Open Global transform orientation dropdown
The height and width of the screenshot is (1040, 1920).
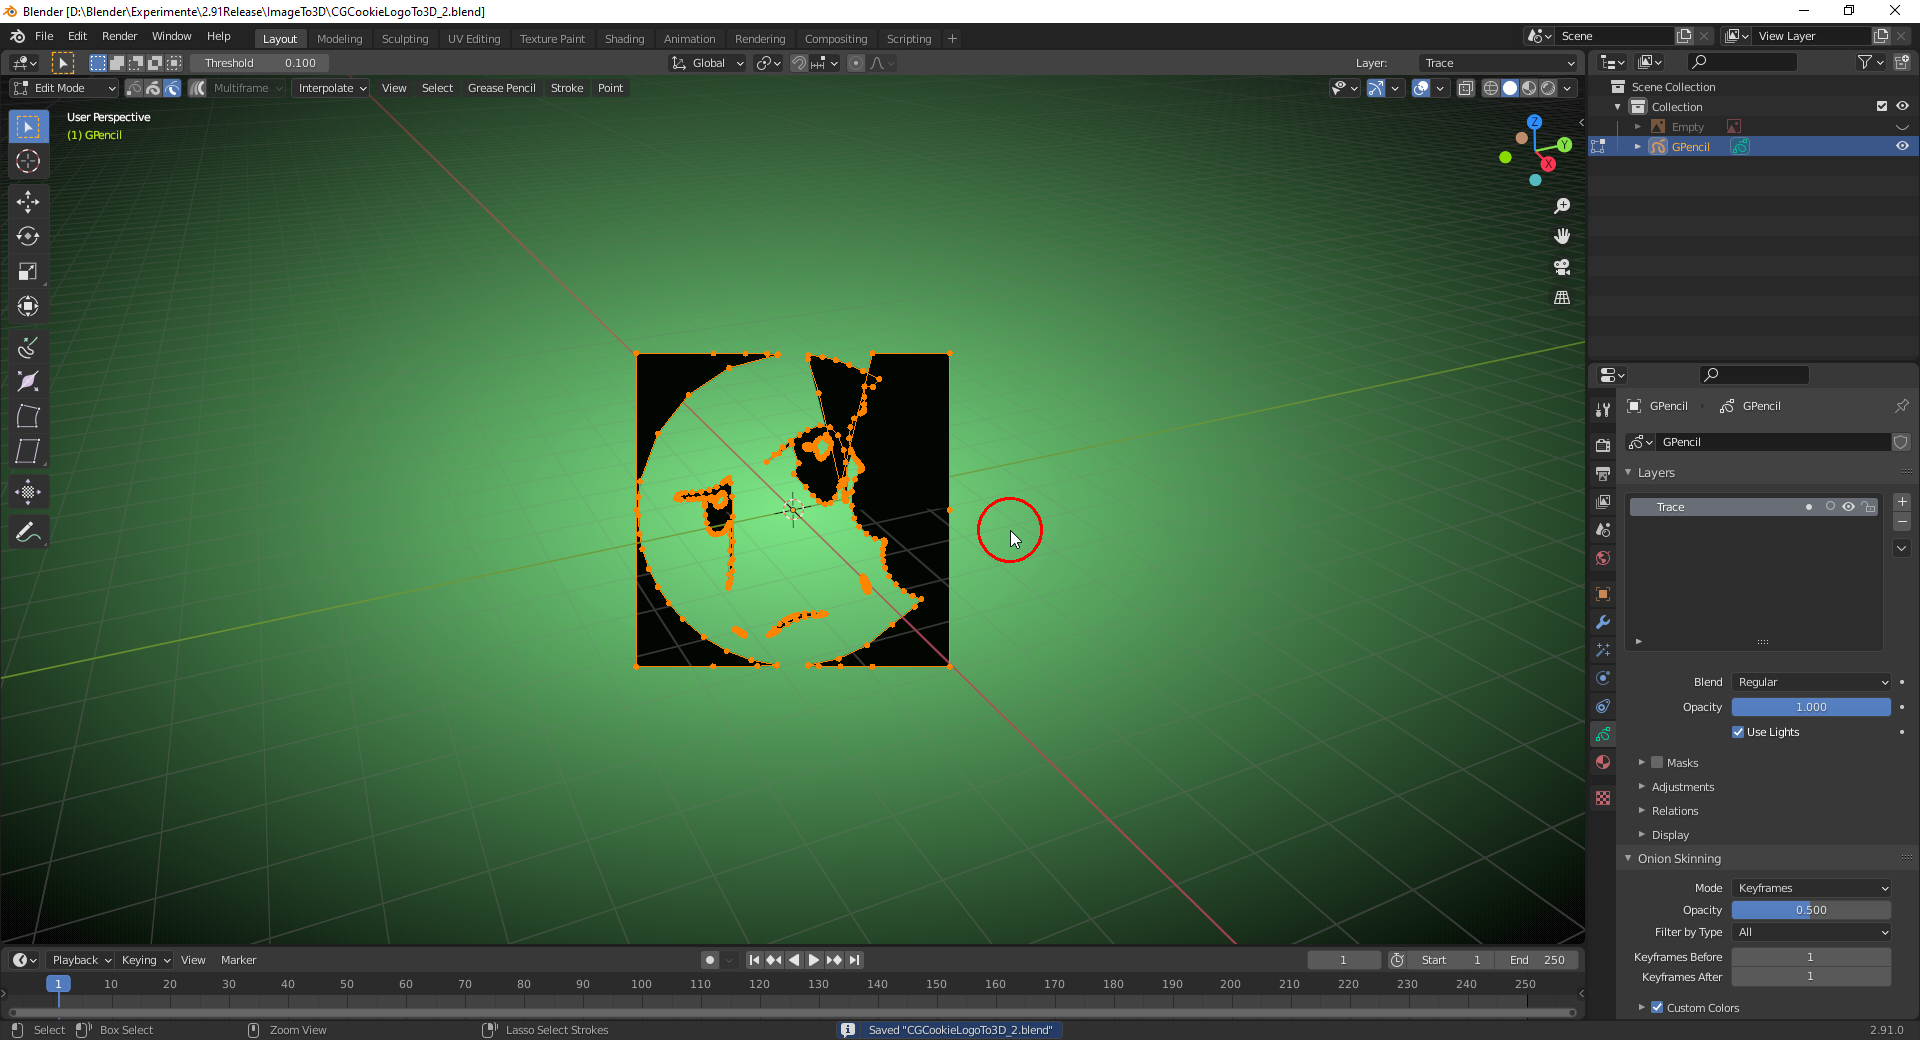point(708,63)
